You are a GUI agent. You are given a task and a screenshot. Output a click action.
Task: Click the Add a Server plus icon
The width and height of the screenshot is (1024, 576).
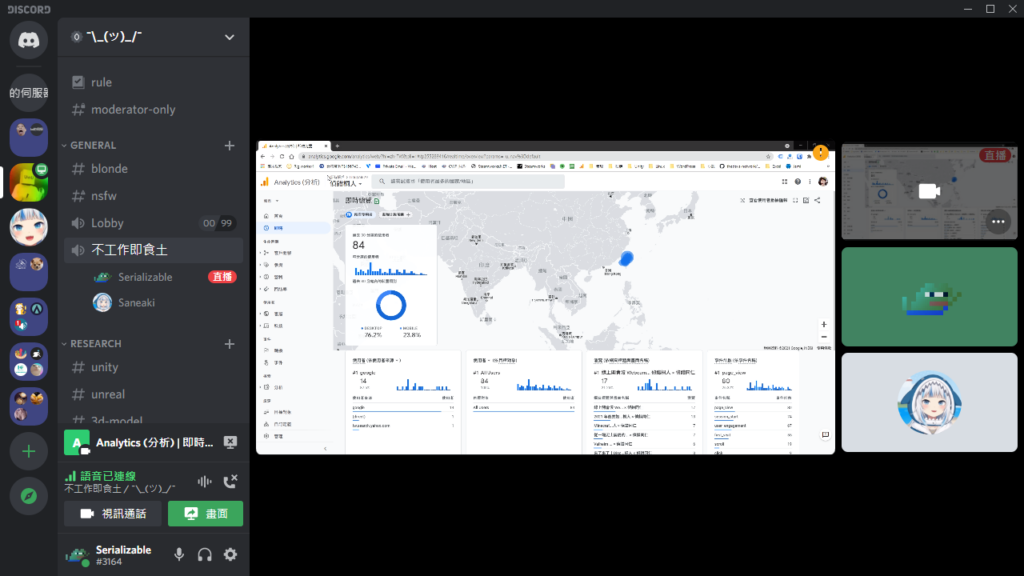pyautogui.click(x=28, y=452)
